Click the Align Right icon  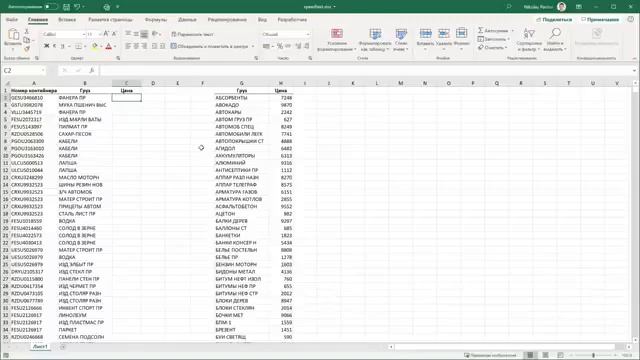144,46
